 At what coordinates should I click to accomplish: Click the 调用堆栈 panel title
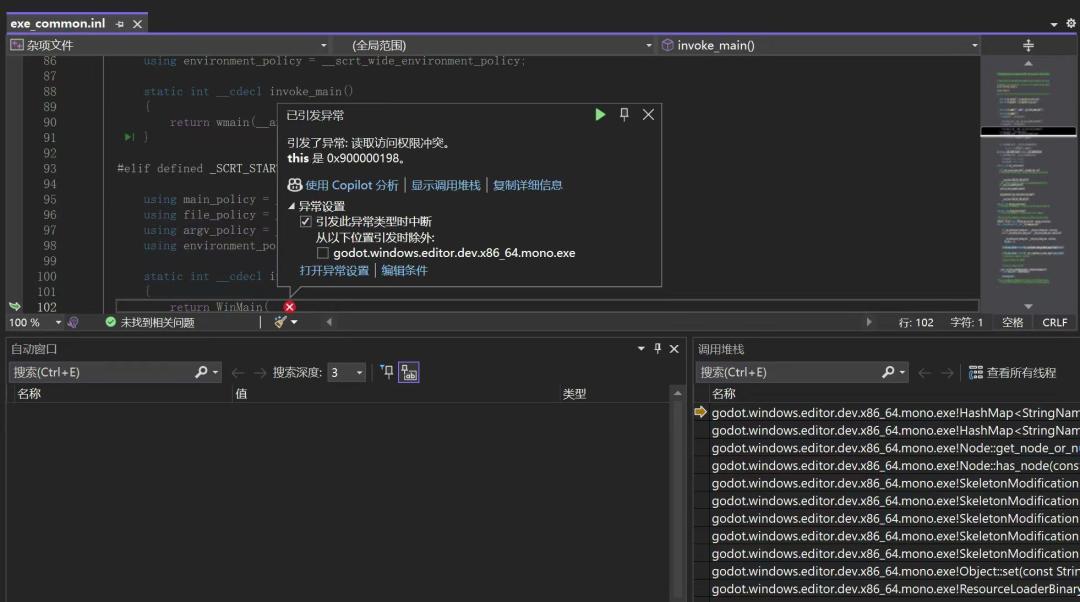pyautogui.click(x=721, y=349)
